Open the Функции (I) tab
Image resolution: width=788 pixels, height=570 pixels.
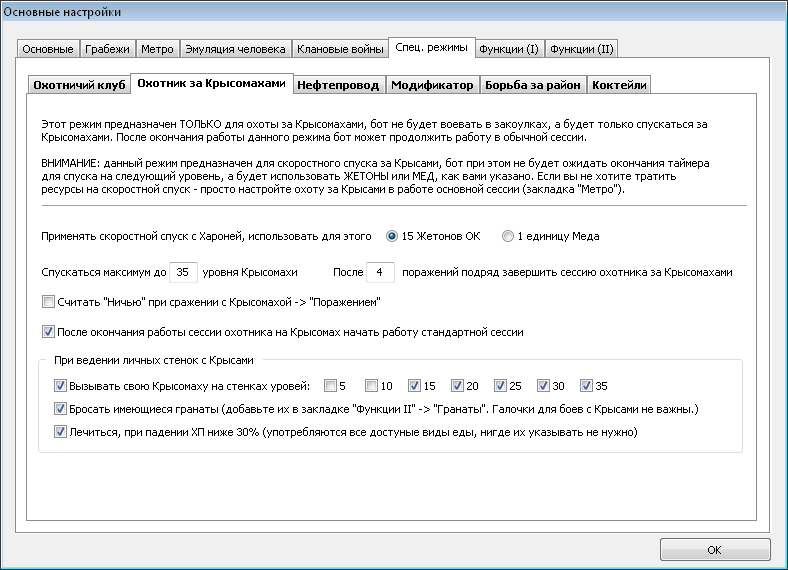[x=509, y=49]
